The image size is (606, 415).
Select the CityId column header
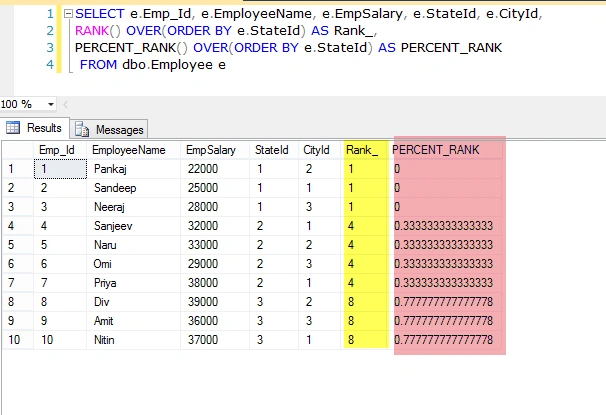tap(319, 150)
